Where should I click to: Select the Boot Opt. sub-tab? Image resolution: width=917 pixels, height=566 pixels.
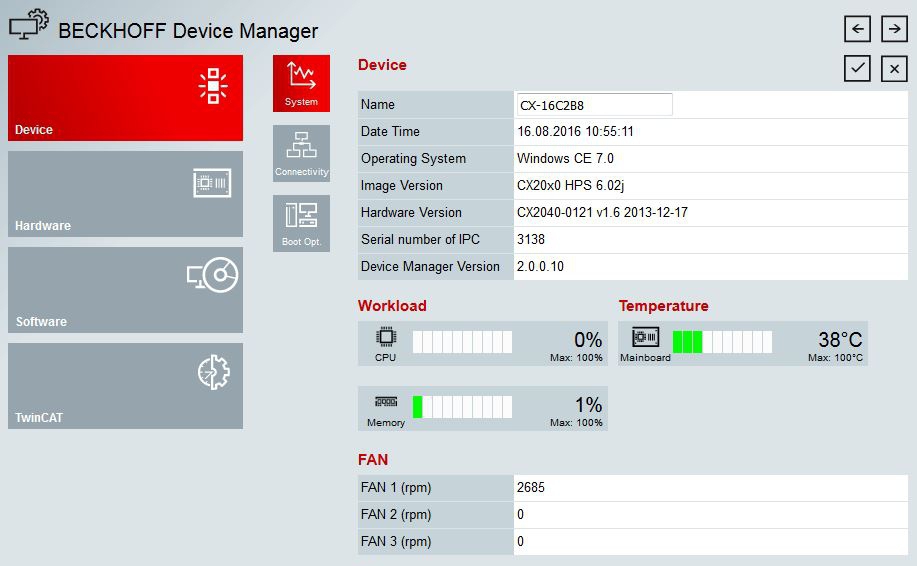pos(301,223)
